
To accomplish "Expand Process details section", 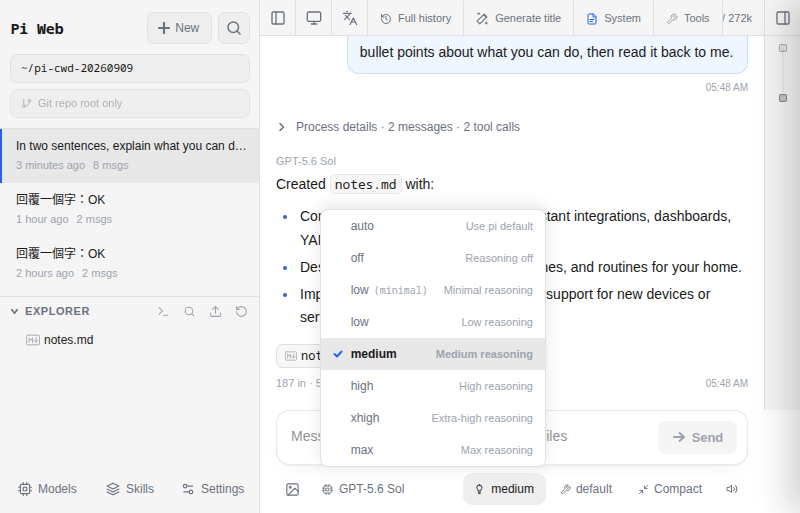I will coord(398,127).
